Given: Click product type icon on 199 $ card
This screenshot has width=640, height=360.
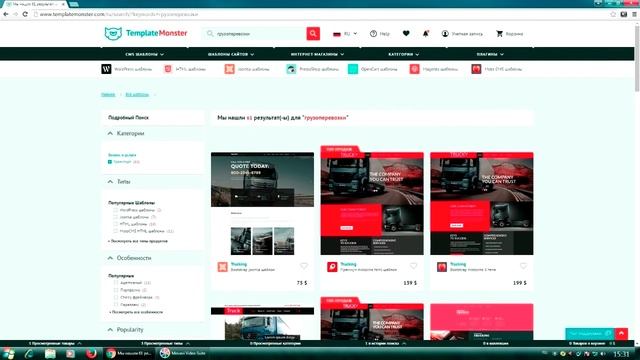Looking at the screenshot, I should point(442,267).
